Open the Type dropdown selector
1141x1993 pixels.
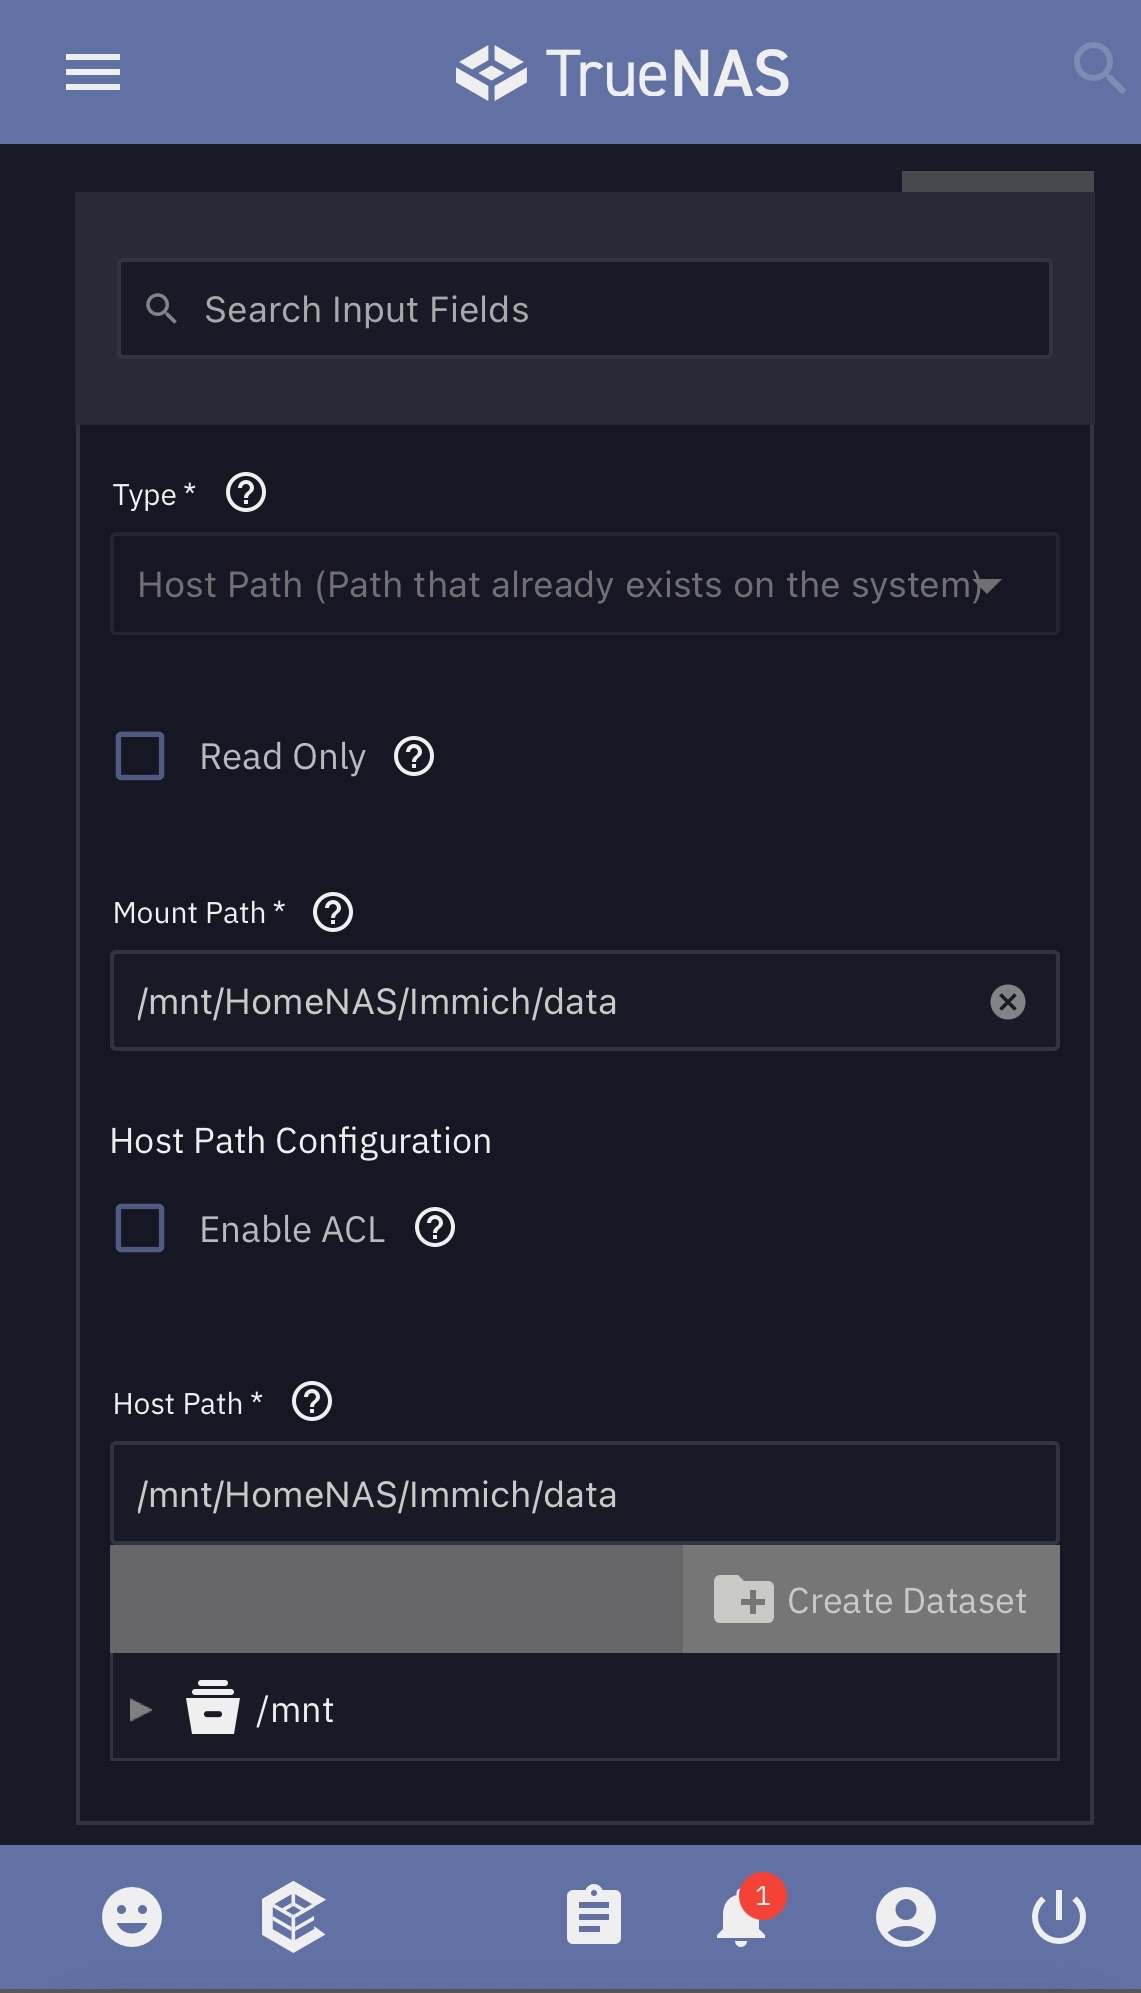coord(584,584)
